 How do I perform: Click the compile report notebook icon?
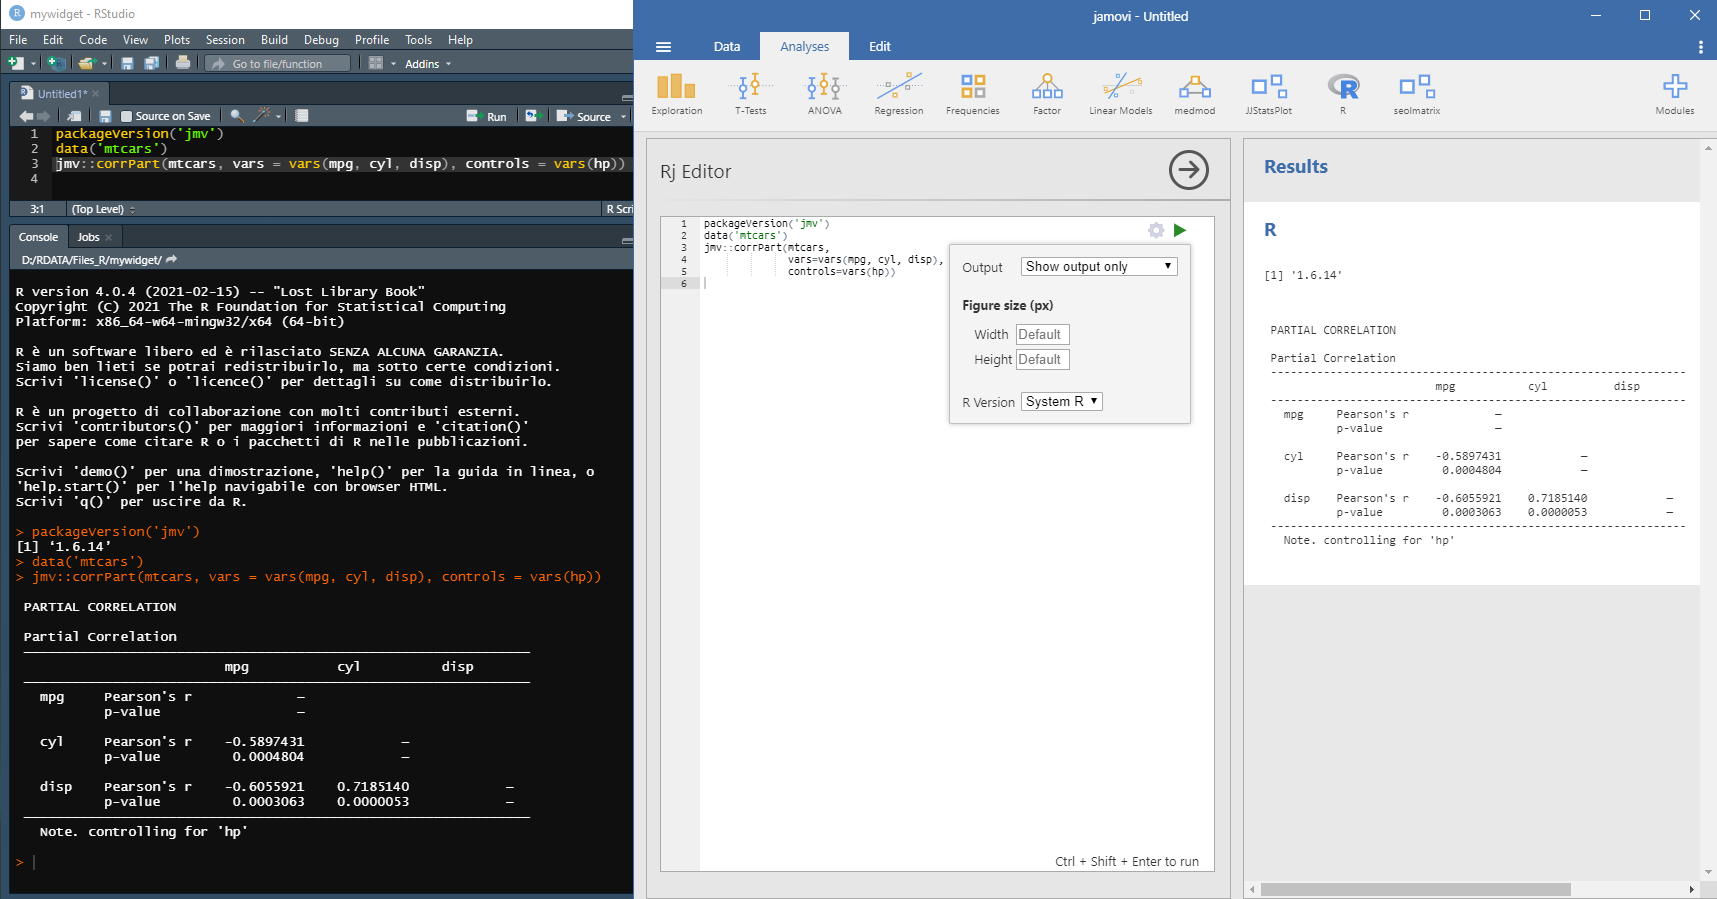[x=301, y=116]
